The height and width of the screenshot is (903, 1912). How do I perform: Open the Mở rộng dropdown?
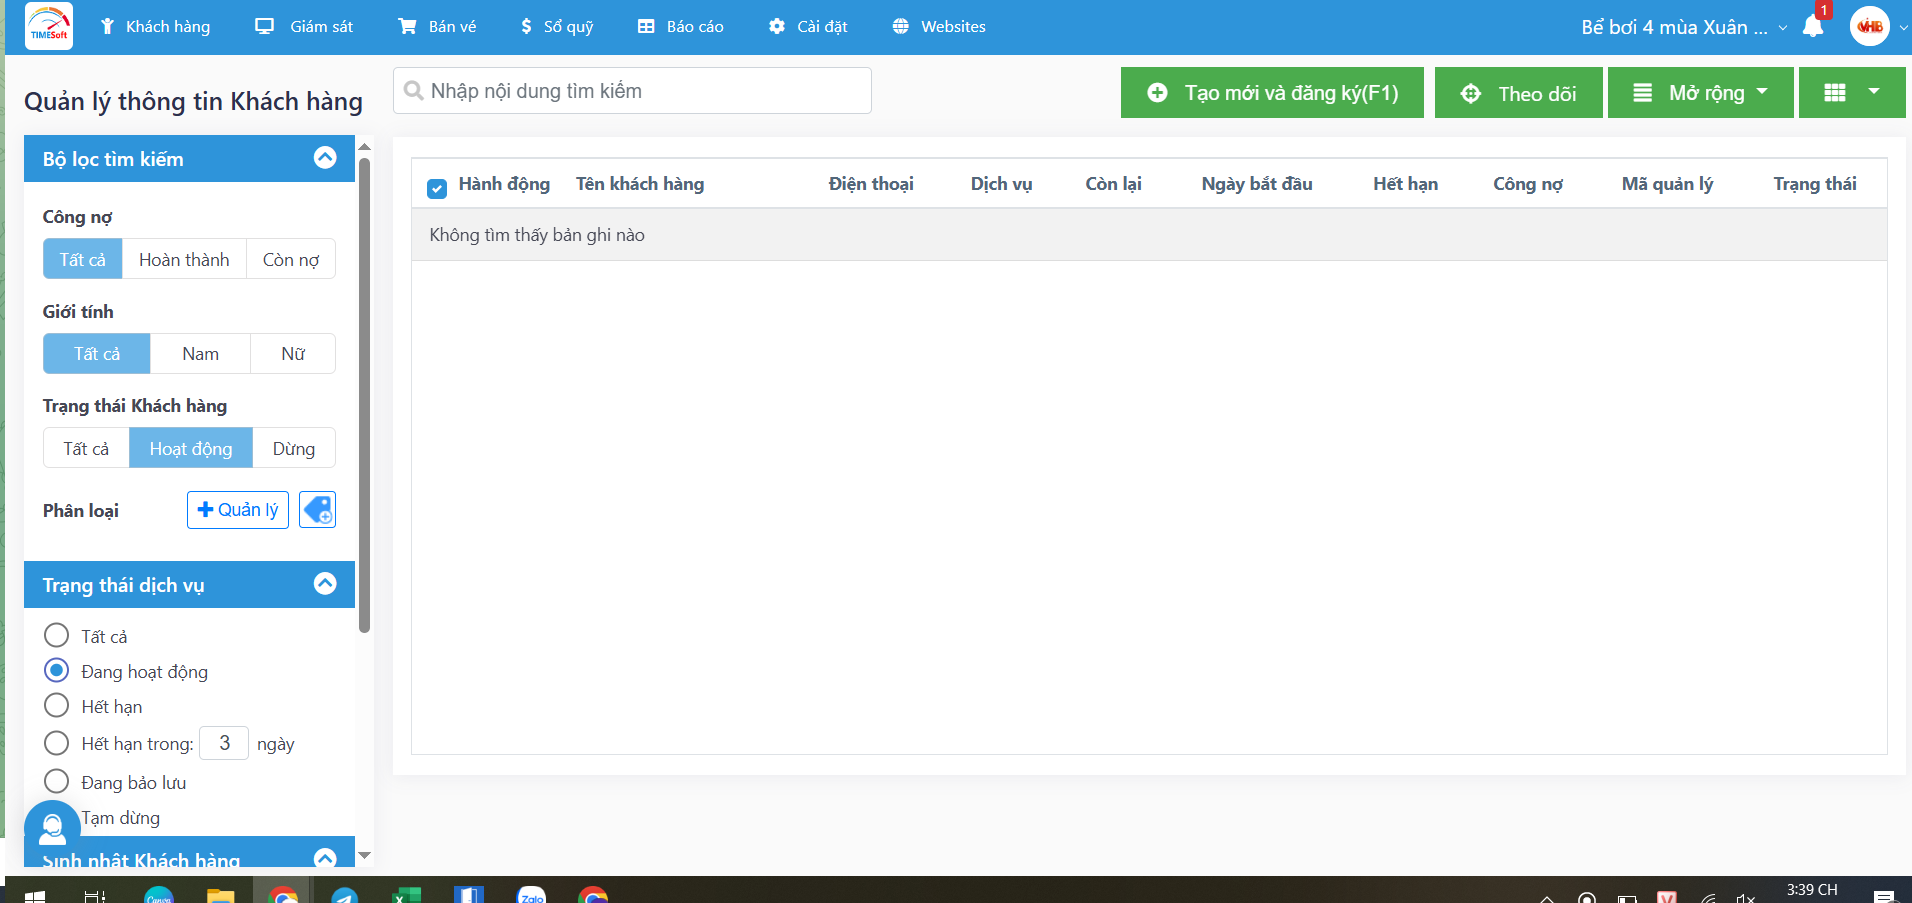coord(1700,93)
